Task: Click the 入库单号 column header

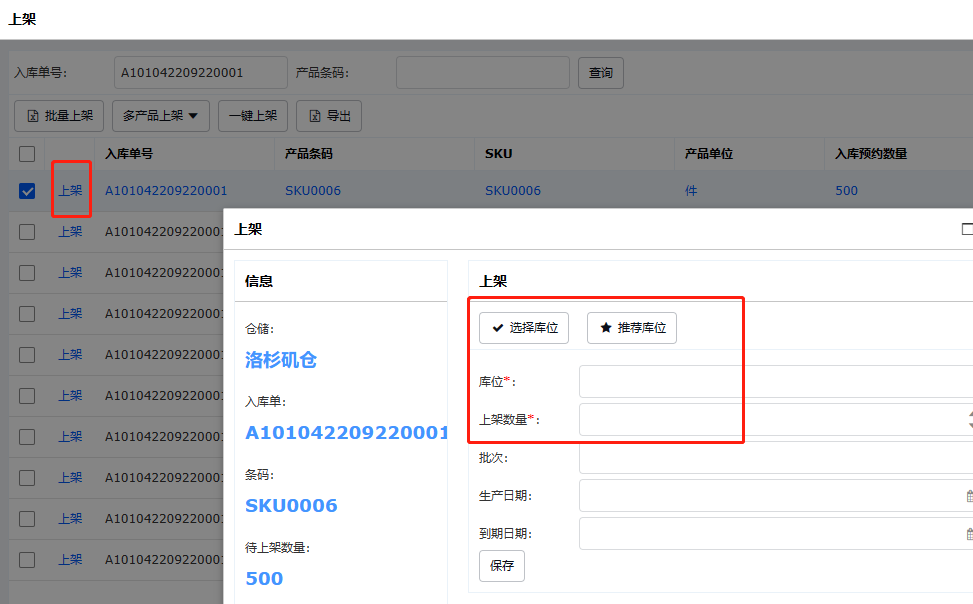Action: 129,154
